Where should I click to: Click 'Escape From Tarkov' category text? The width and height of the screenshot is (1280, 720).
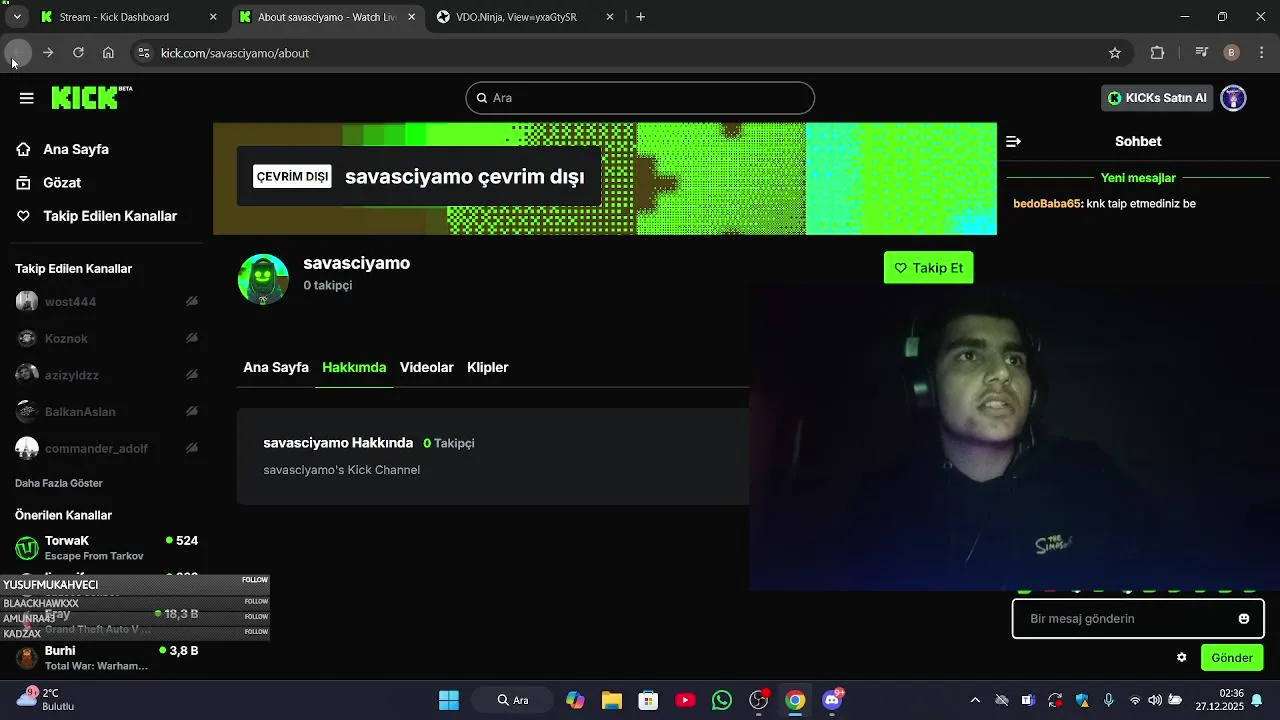[x=94, y=556]
